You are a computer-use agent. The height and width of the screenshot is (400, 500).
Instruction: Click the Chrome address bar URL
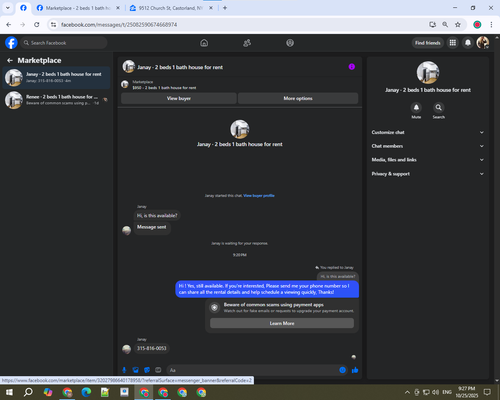point(119,25)
